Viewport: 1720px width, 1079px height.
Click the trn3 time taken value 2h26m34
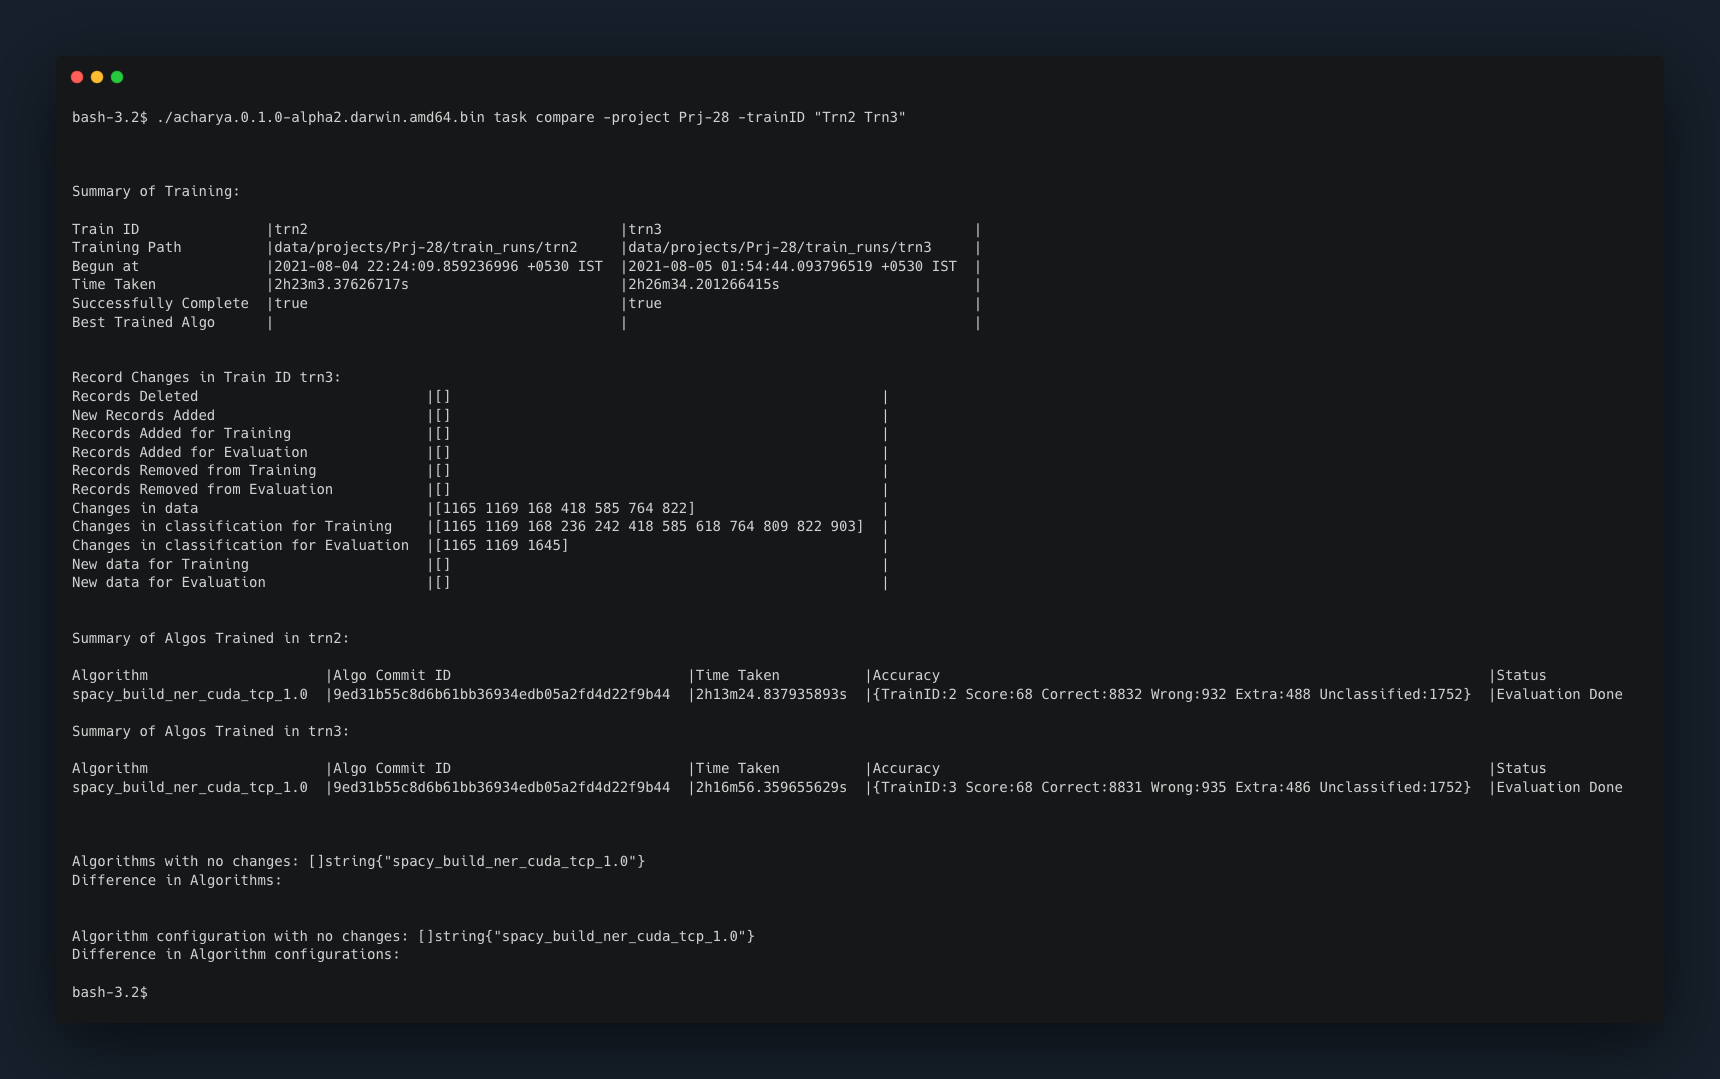click(704, 285)
